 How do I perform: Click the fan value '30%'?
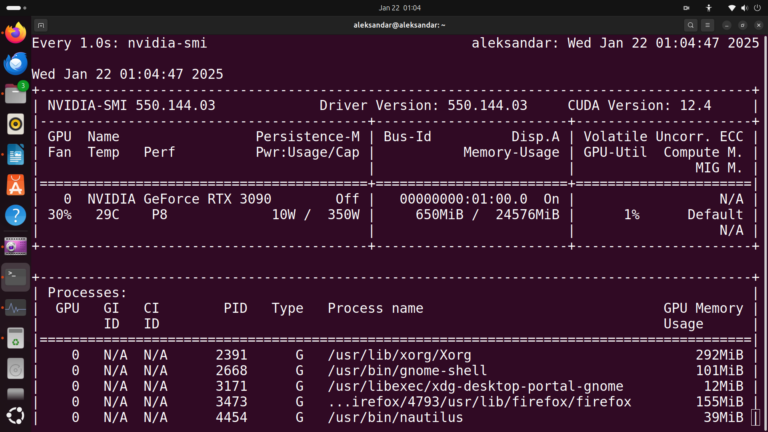pos(59,215)
